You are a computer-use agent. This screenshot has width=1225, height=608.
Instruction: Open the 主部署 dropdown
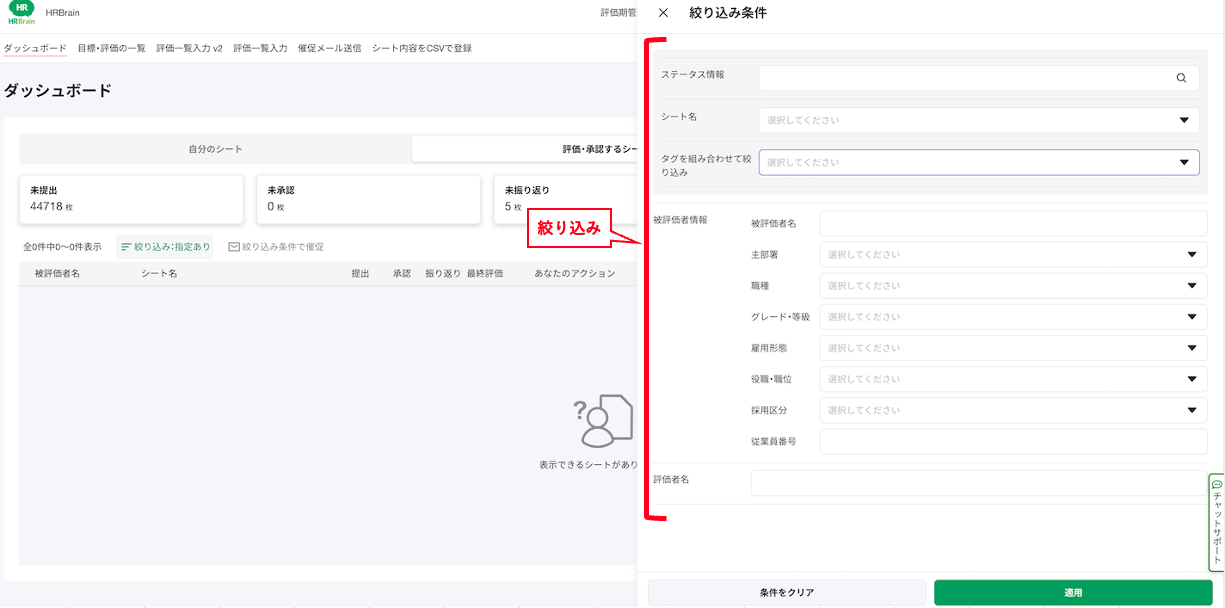[1012, 255]
